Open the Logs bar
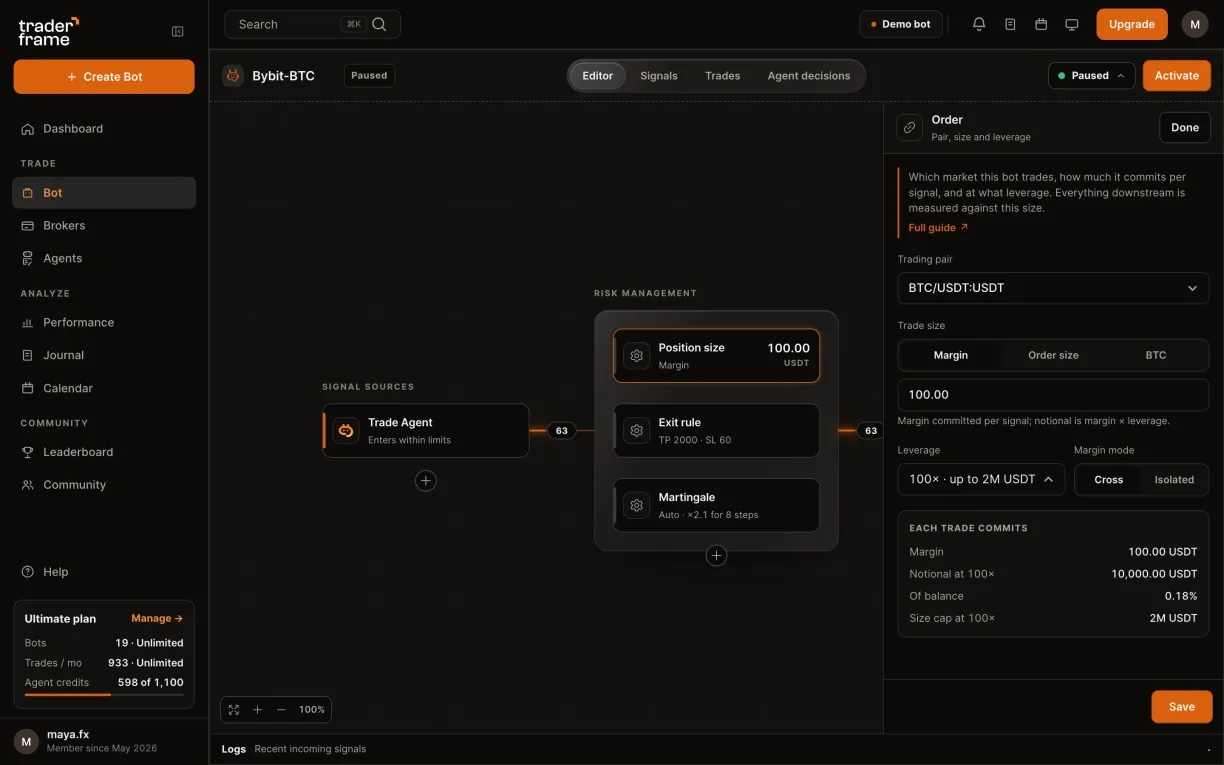Screen dimensions: 1224x765 tap(716, 749)
